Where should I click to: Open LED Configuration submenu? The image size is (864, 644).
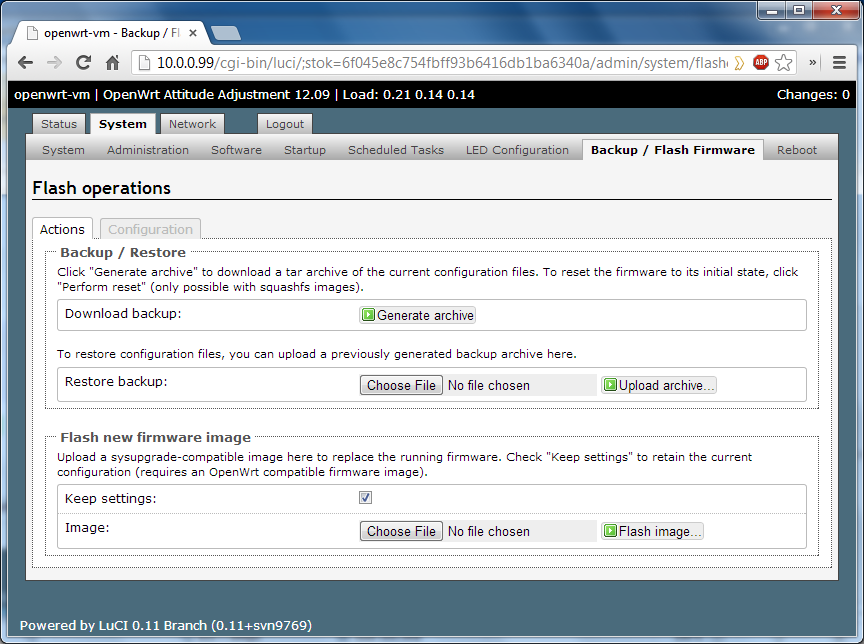click(517, 150)
